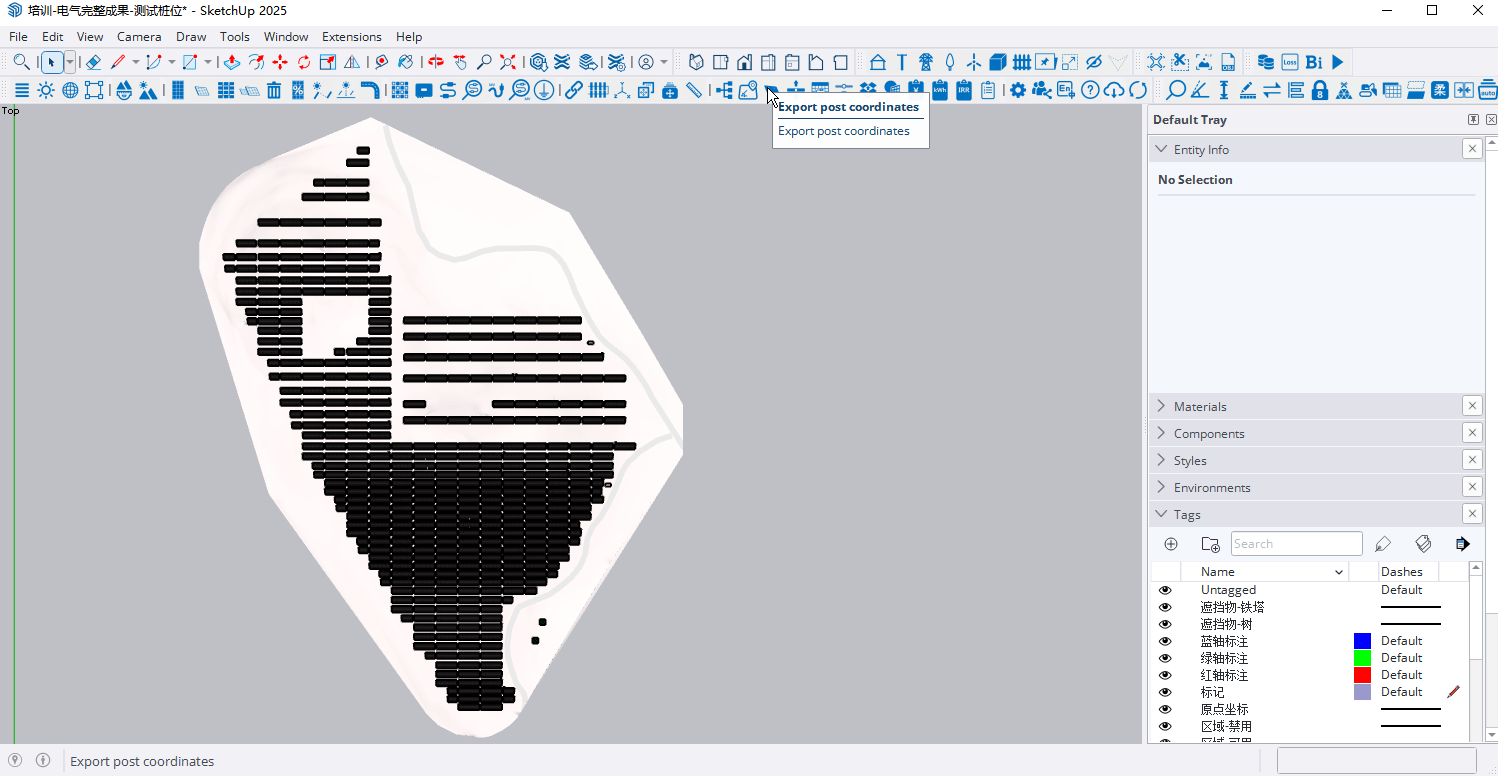The height and width of the screenshot is (776, 1498).
Task: Expand the Styles panel
Action: pyautogui.click(x=1161, y=460)
